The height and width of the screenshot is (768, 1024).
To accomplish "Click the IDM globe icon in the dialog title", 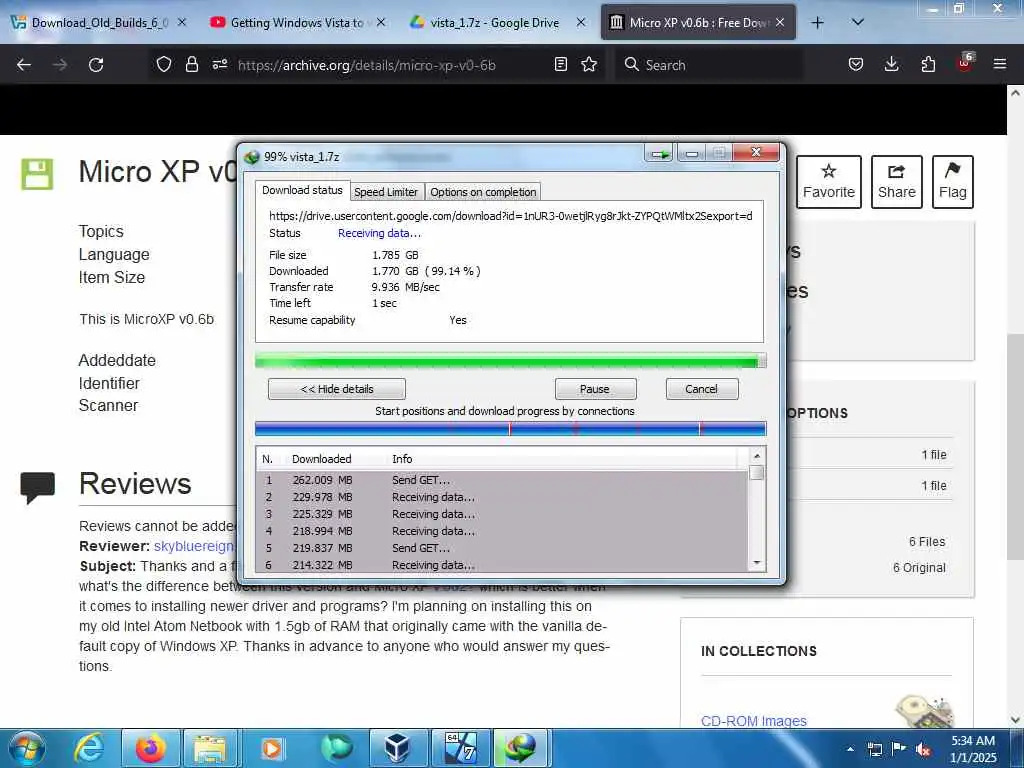I will pyautogui.click(x=252, y=157).
